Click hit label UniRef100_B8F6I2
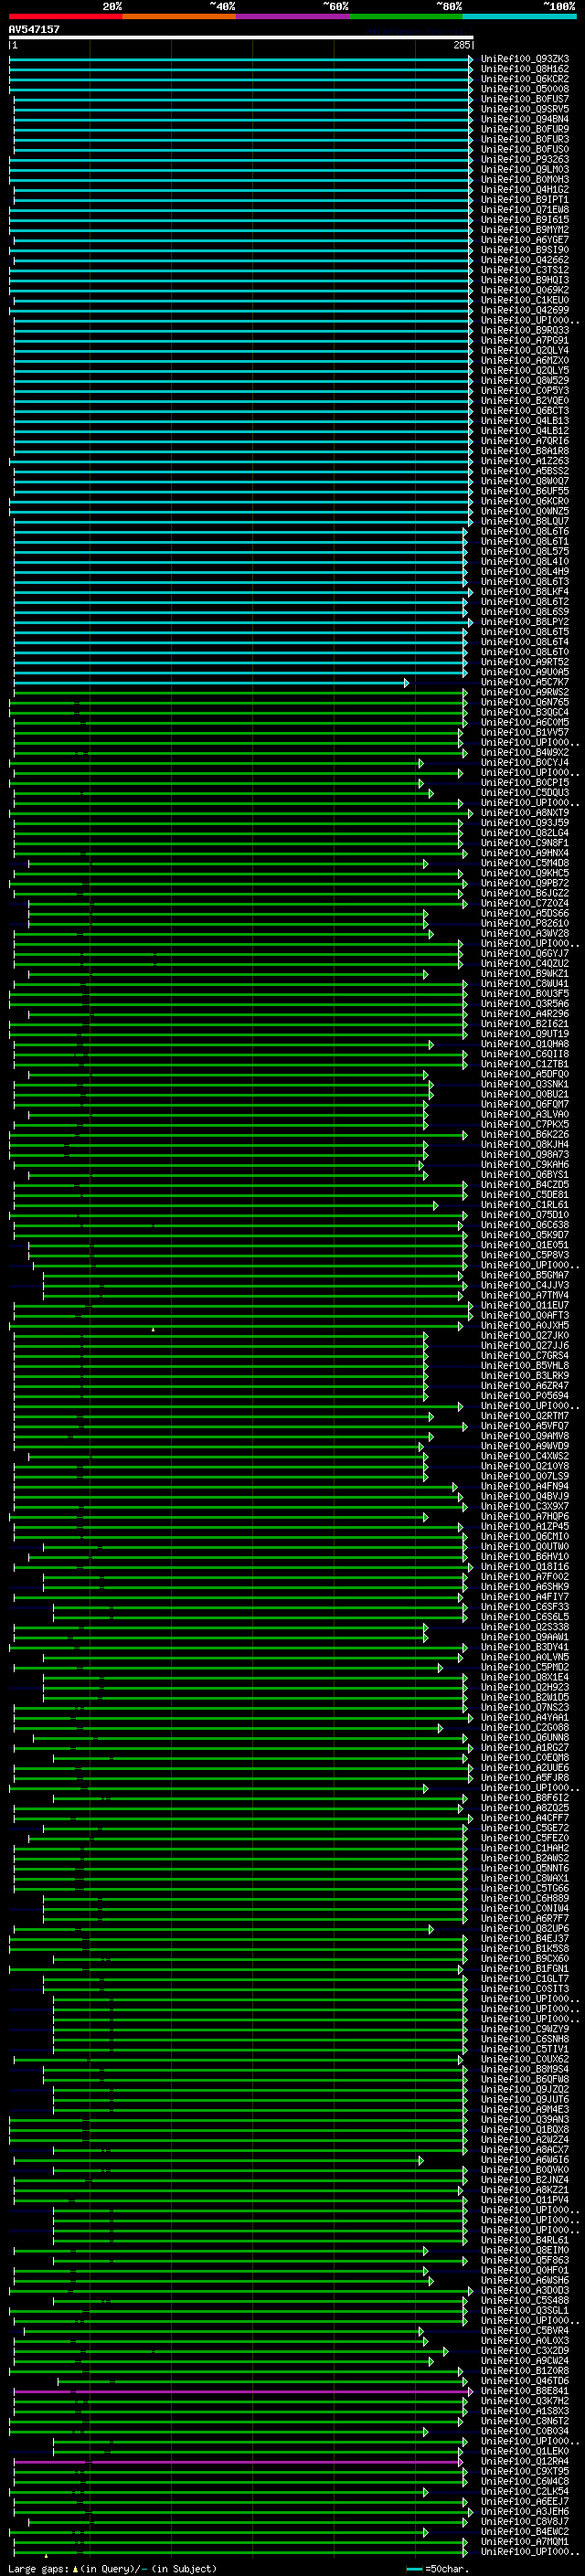Screen dimensions: 585x2576 pyautogui.click(x=525, y=1798)
